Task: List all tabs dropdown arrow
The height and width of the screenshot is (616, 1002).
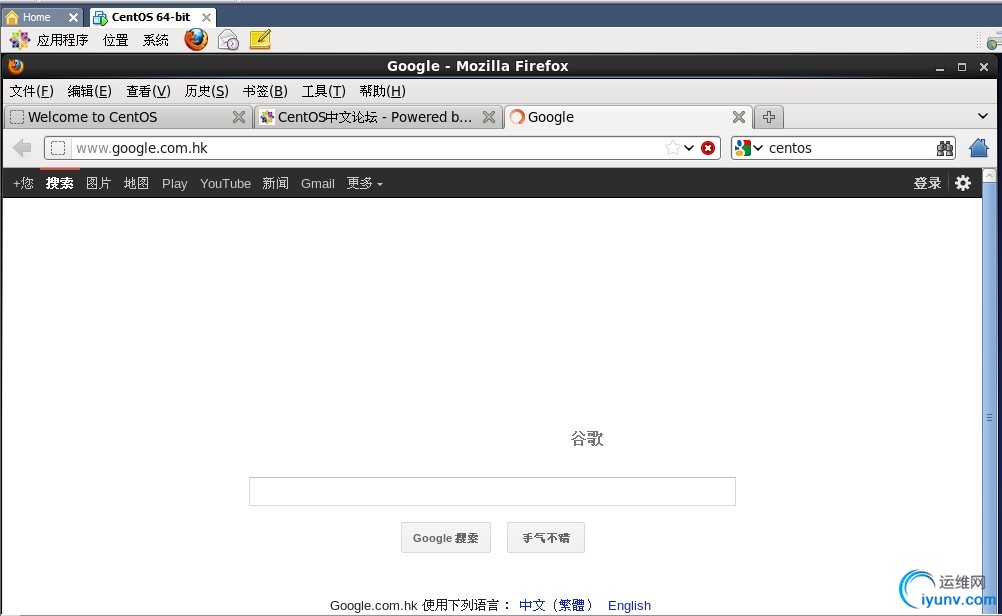Action: (x=983, y=116)
